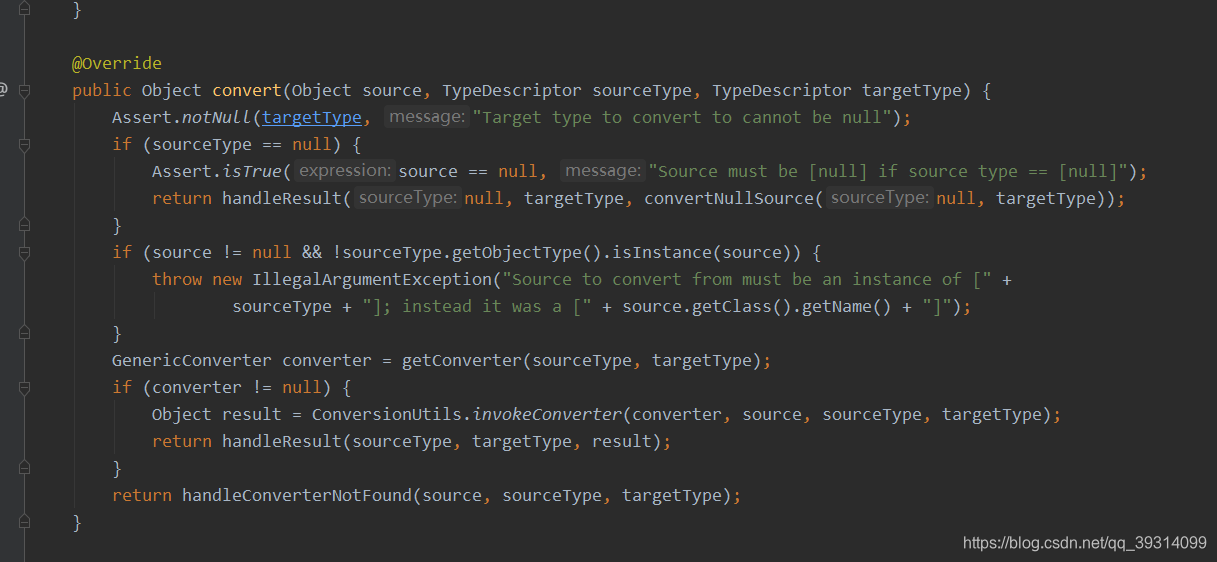Click the 'result' variable in 'Object result' declaration

point(252,414)
